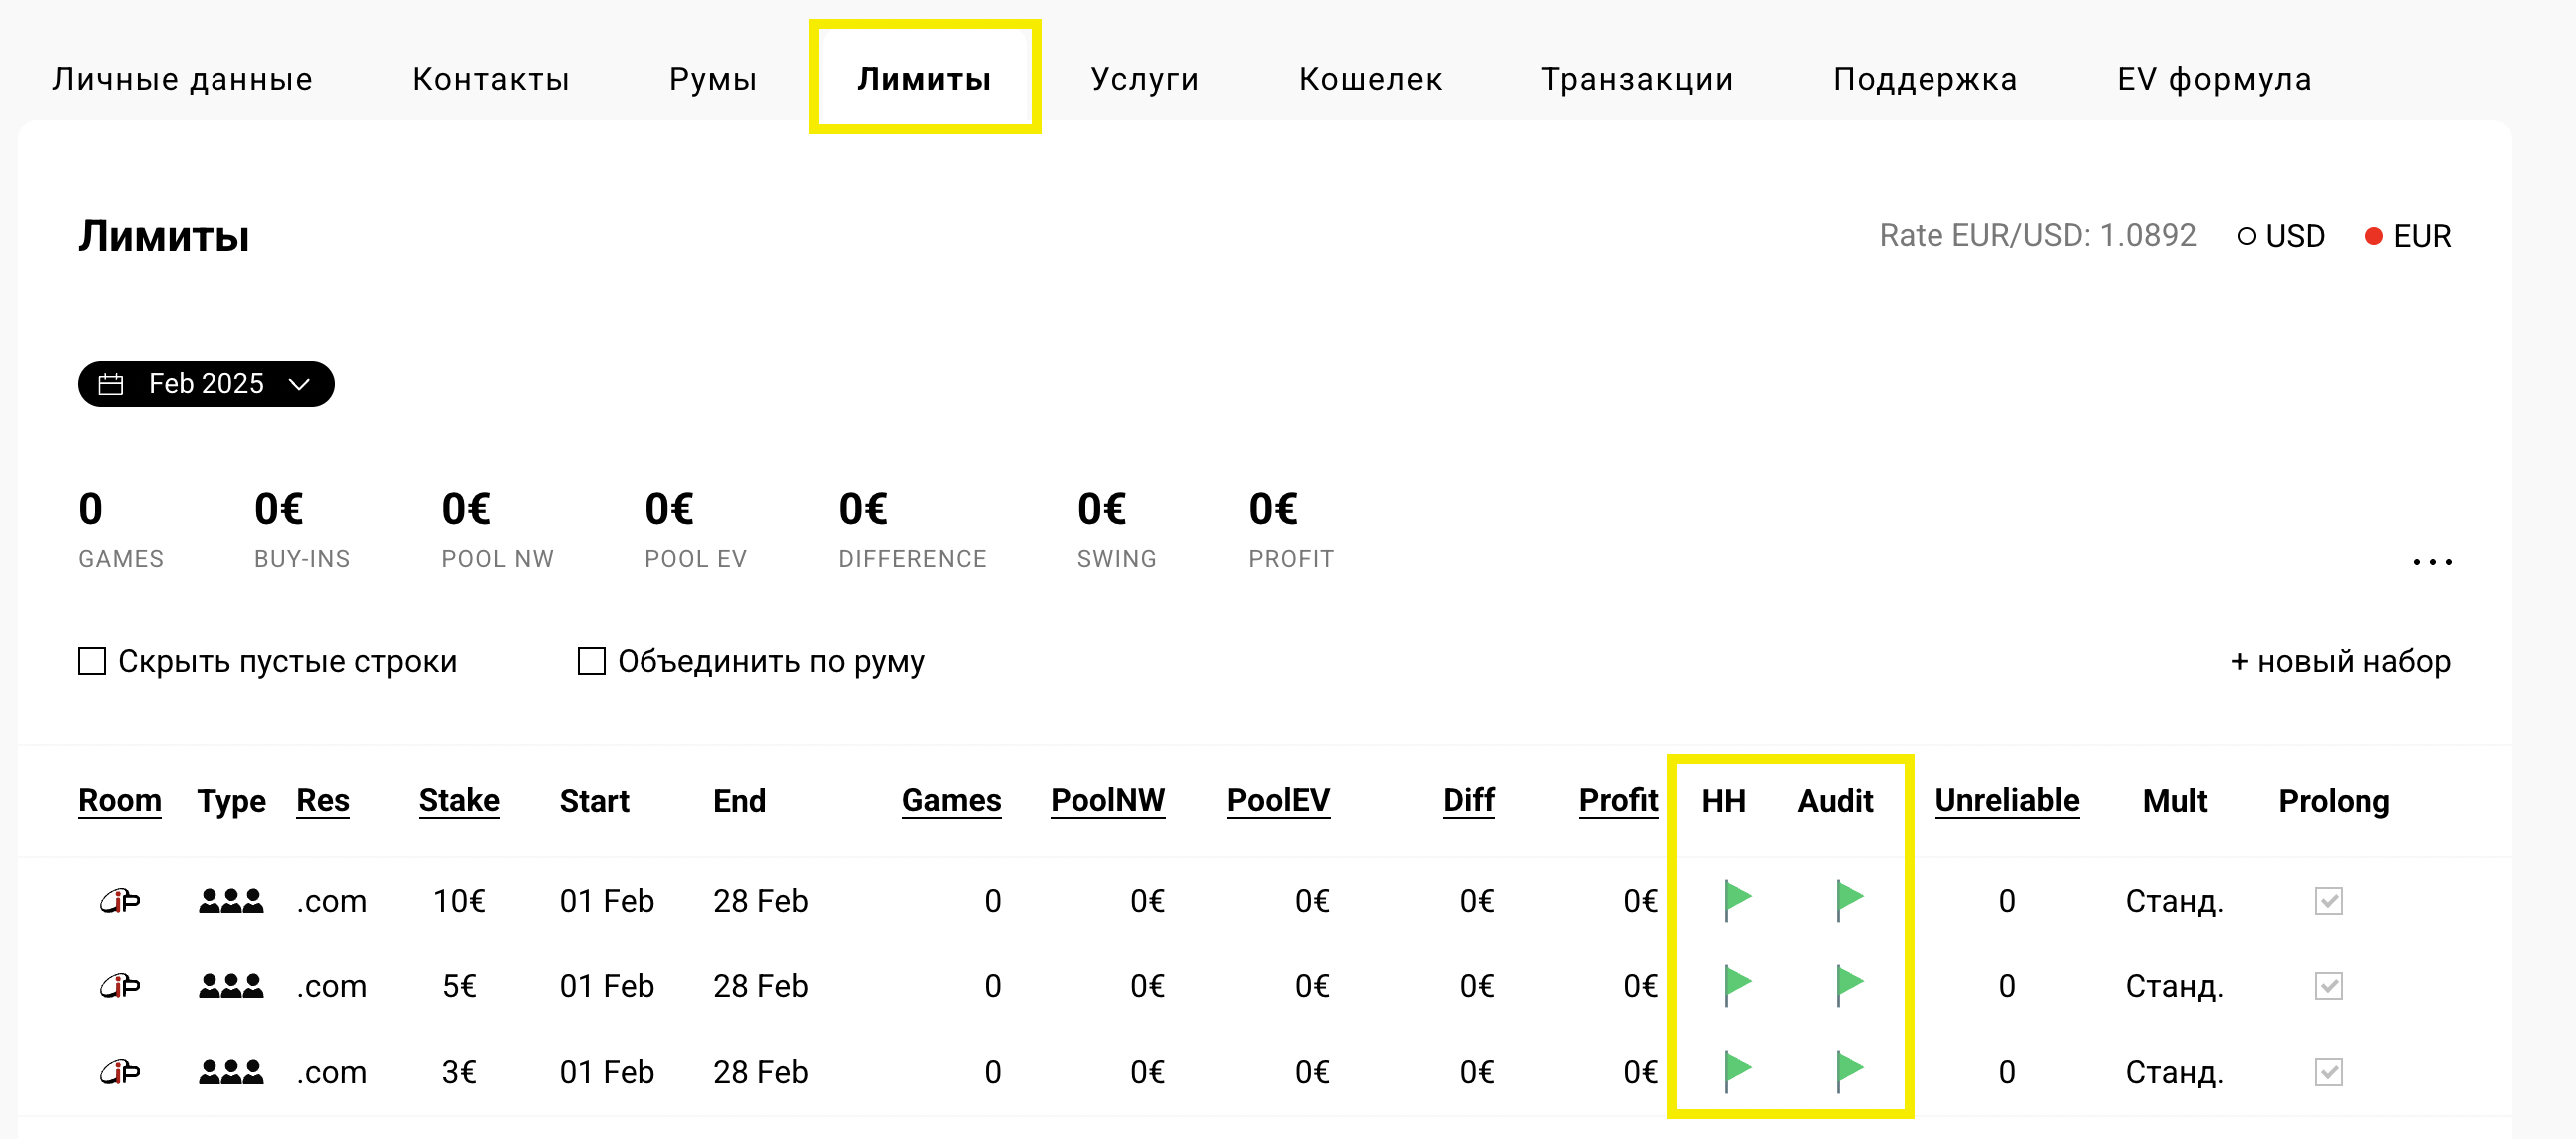Tick the Объединить по руму checkbox

591,661
